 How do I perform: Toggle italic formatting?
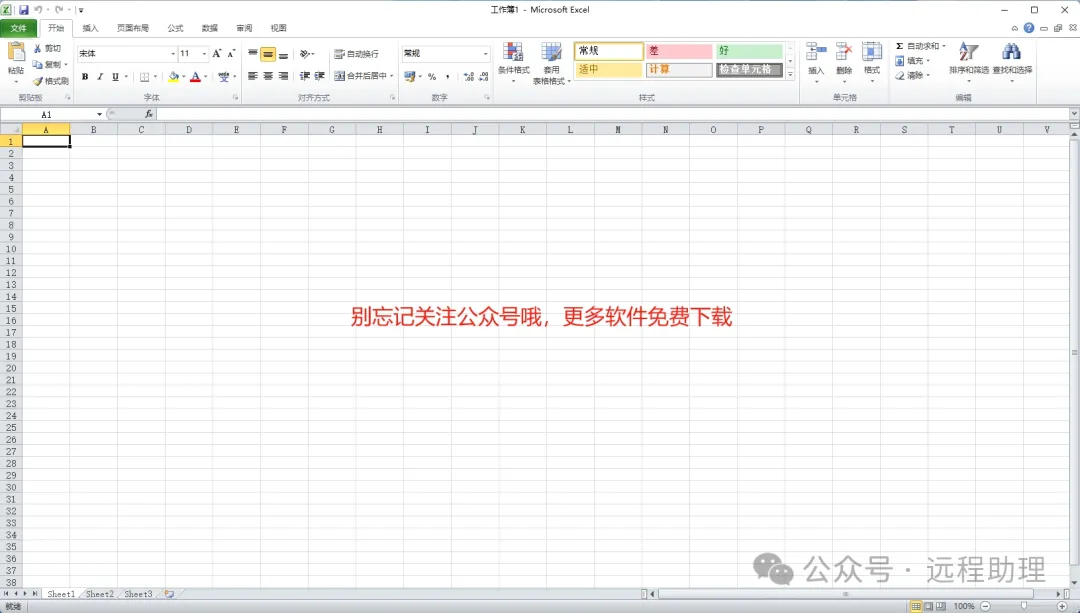[x=100, y=76]
